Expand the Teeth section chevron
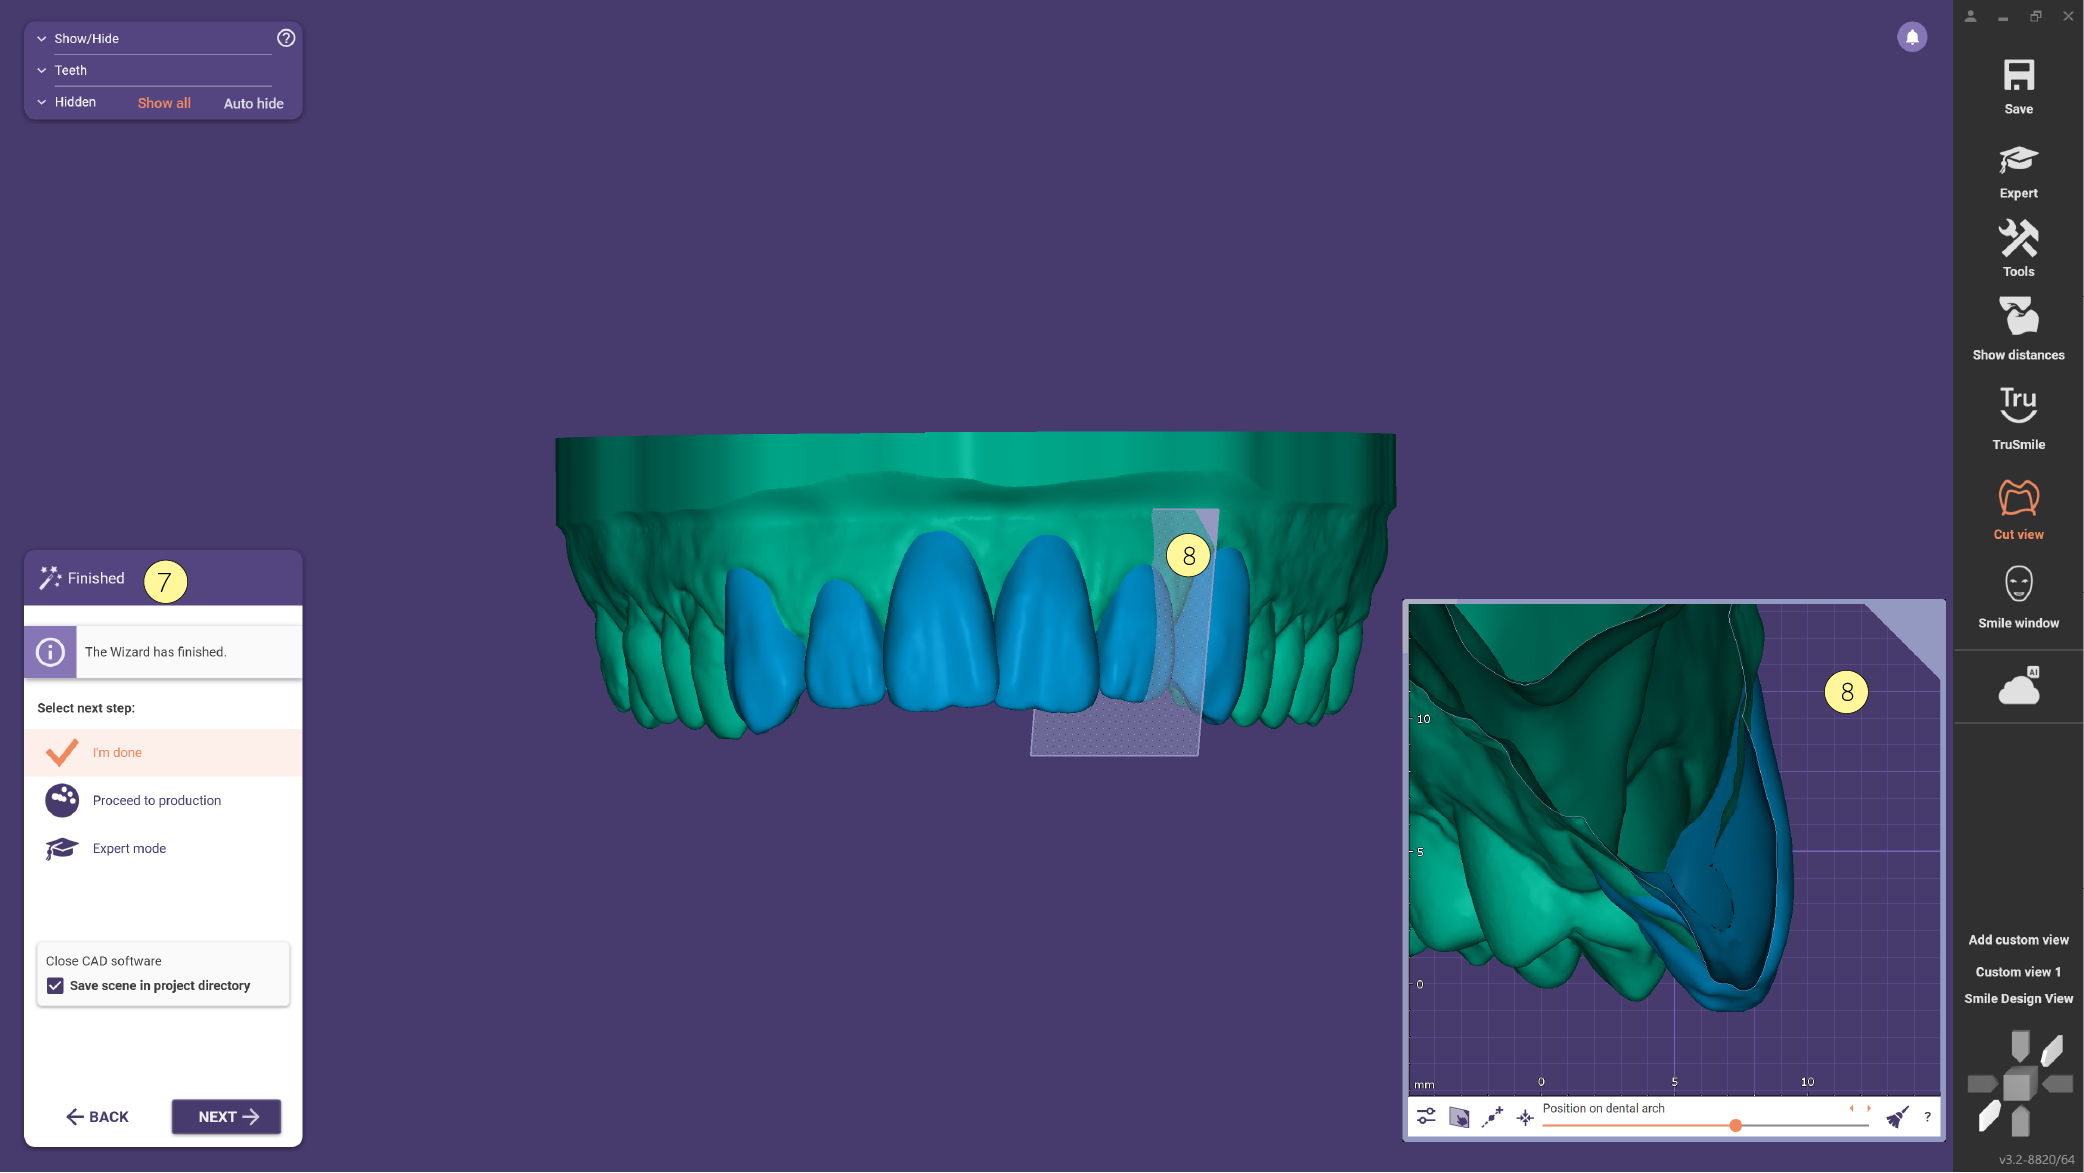 [x=42, y=71]
